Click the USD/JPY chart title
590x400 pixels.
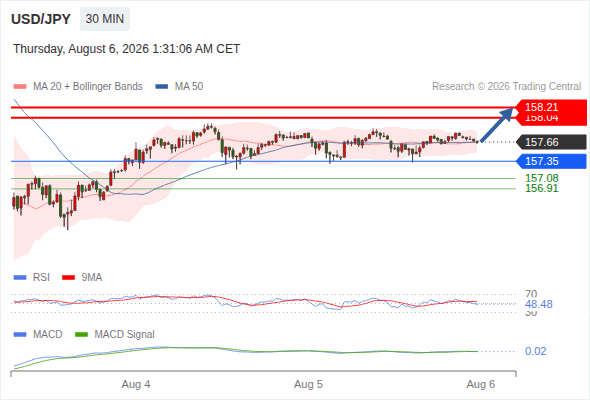pos(41,19)
